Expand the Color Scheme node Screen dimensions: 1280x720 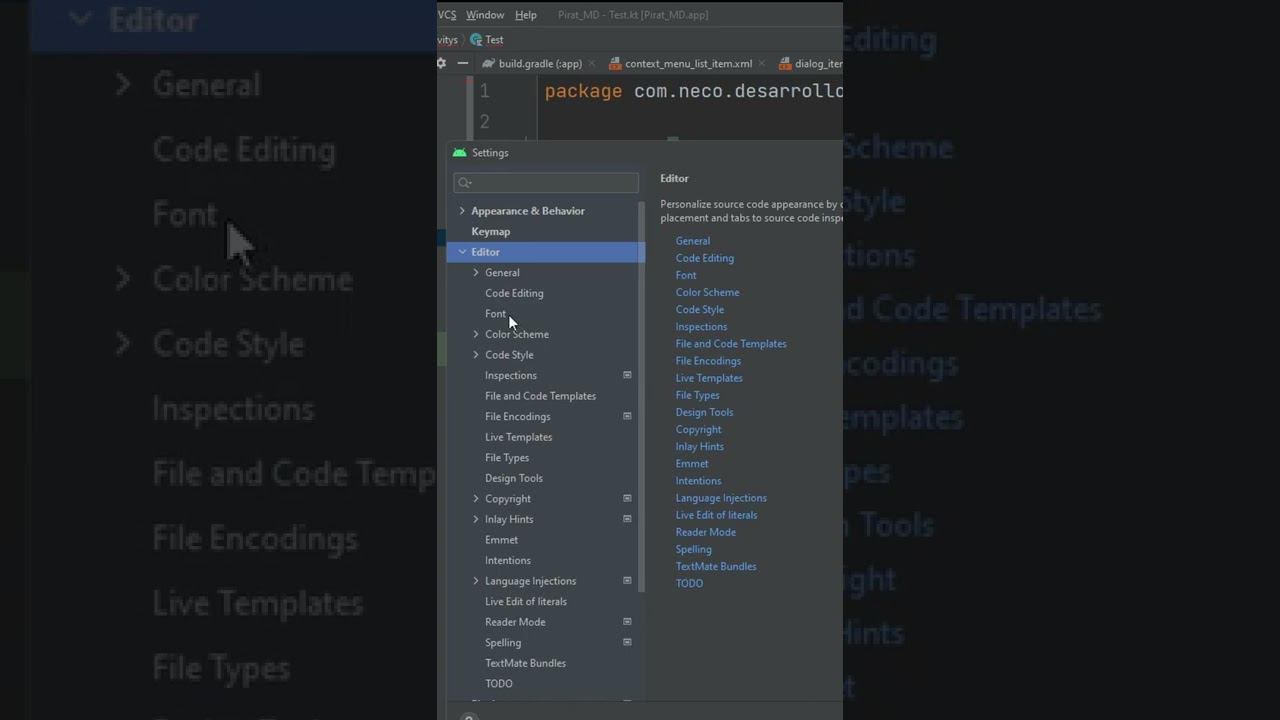coord(476,334)
